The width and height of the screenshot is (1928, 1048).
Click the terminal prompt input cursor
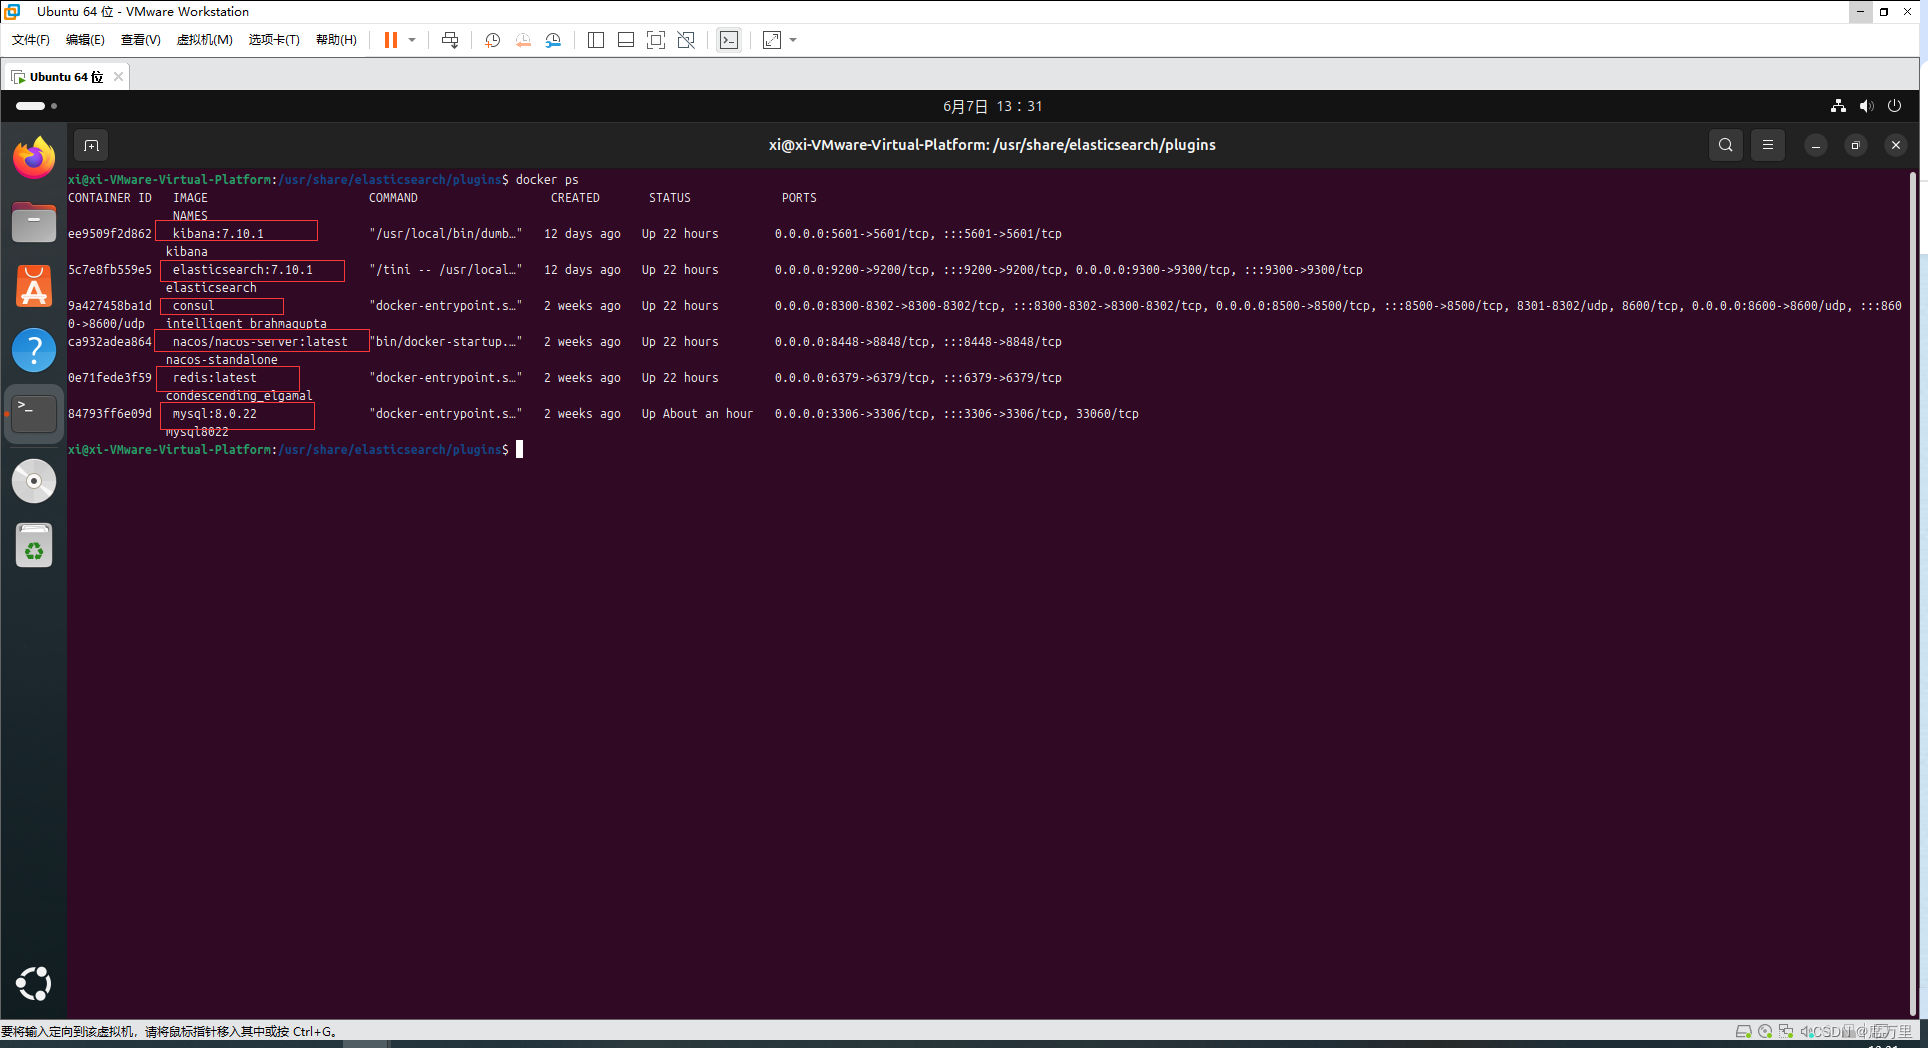pos(519,450)
